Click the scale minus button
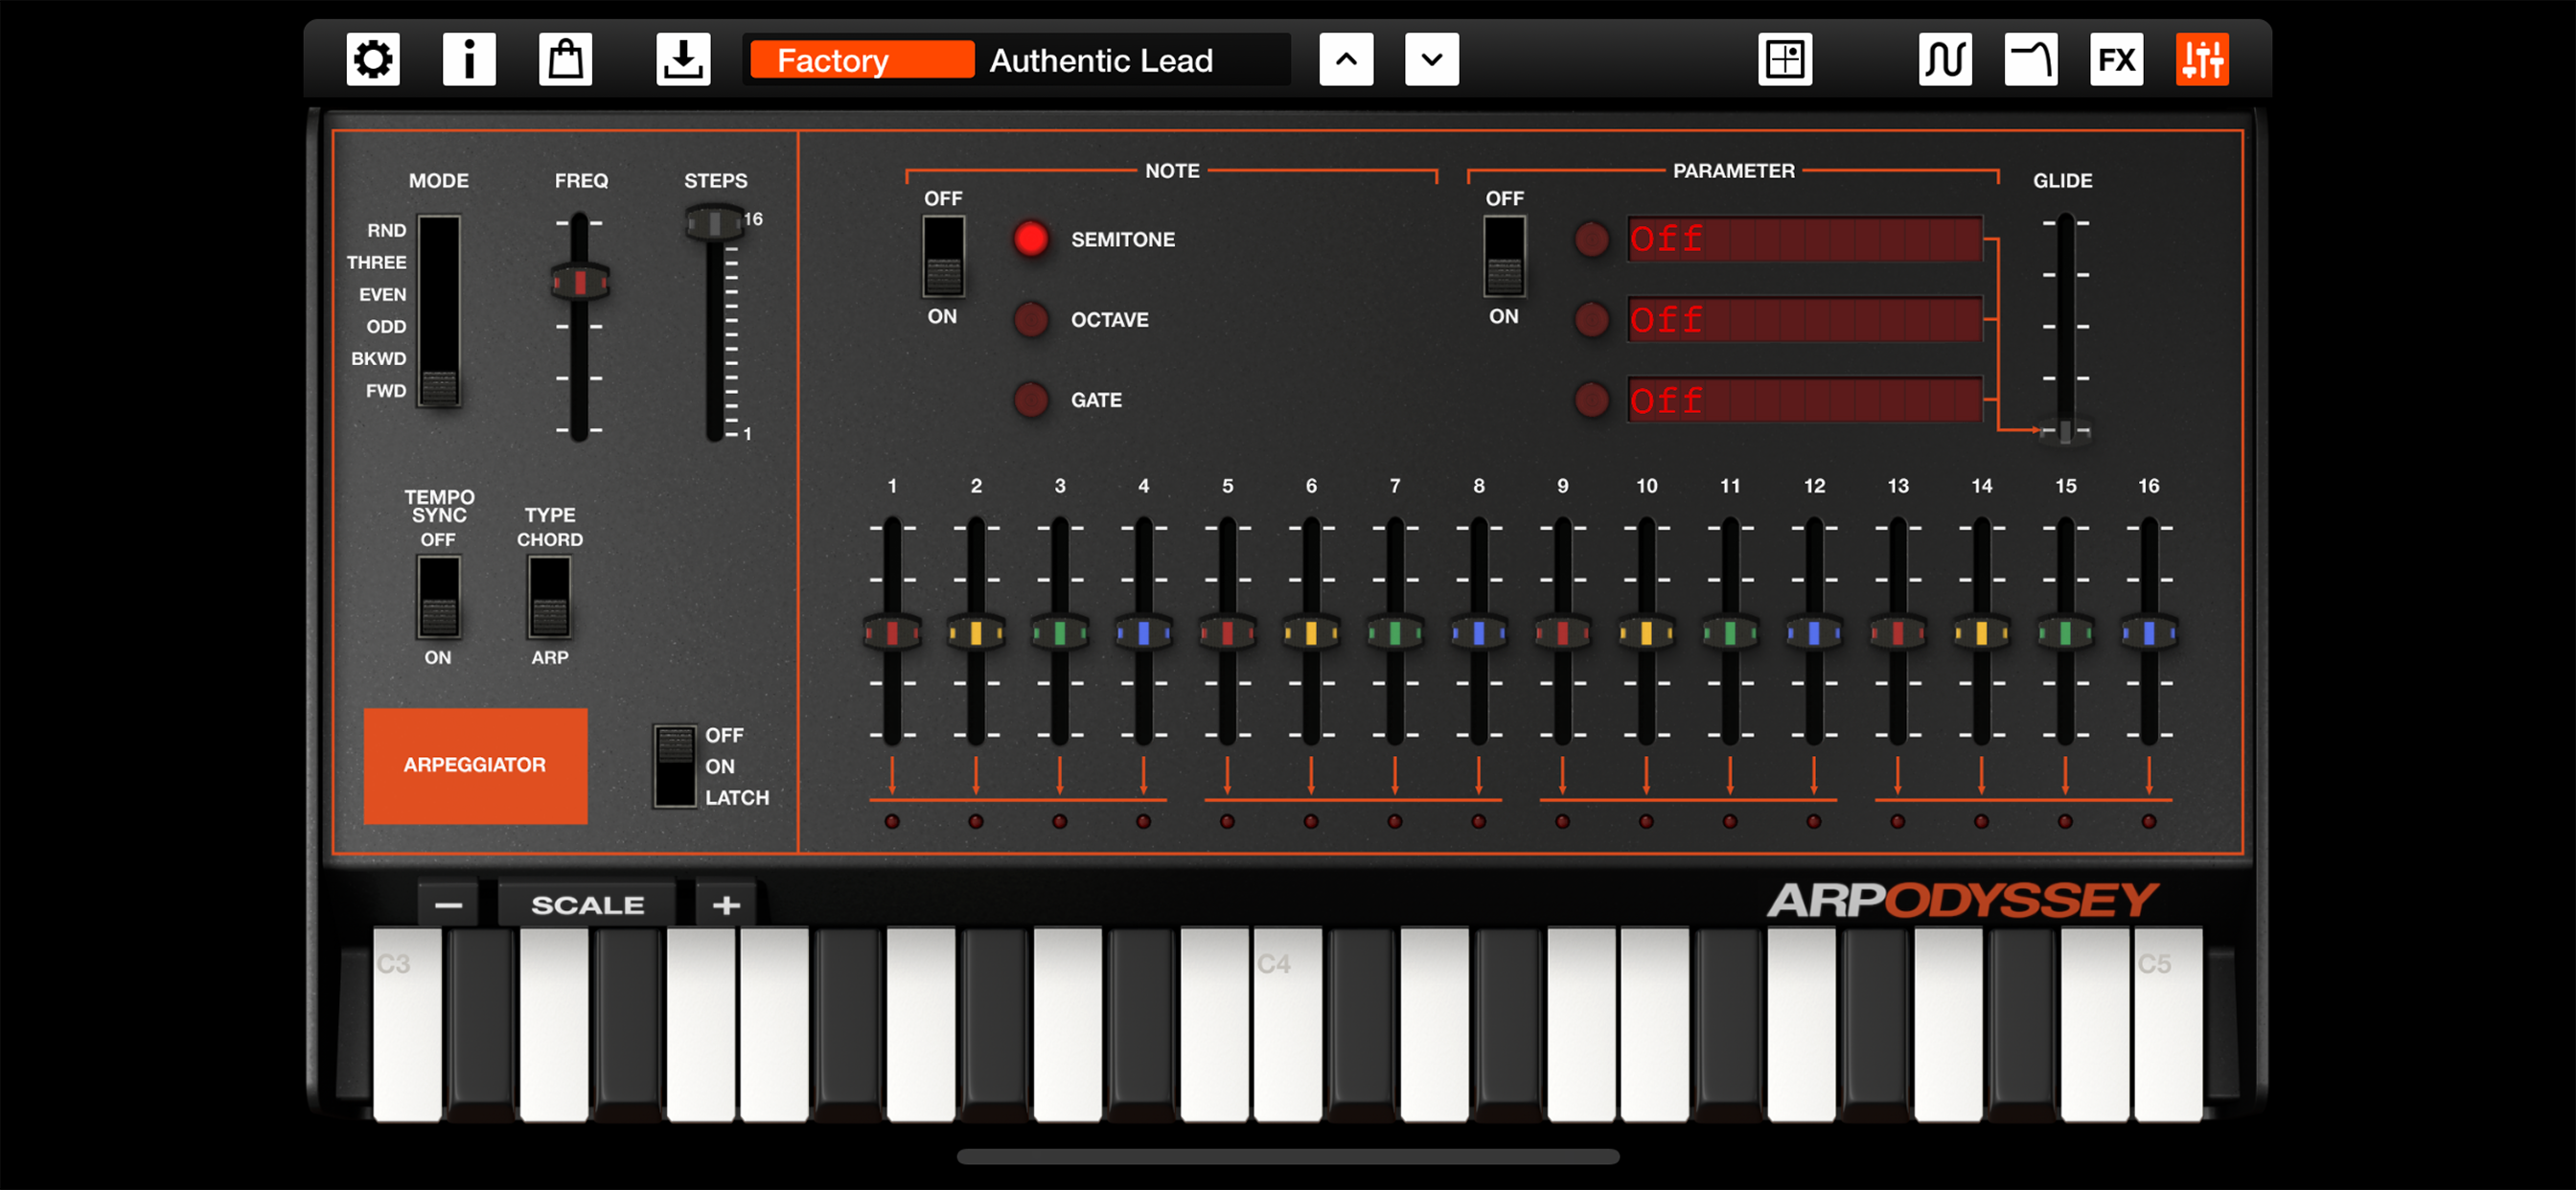This screenshot has height=1190, width=2576. click(449, 905)
